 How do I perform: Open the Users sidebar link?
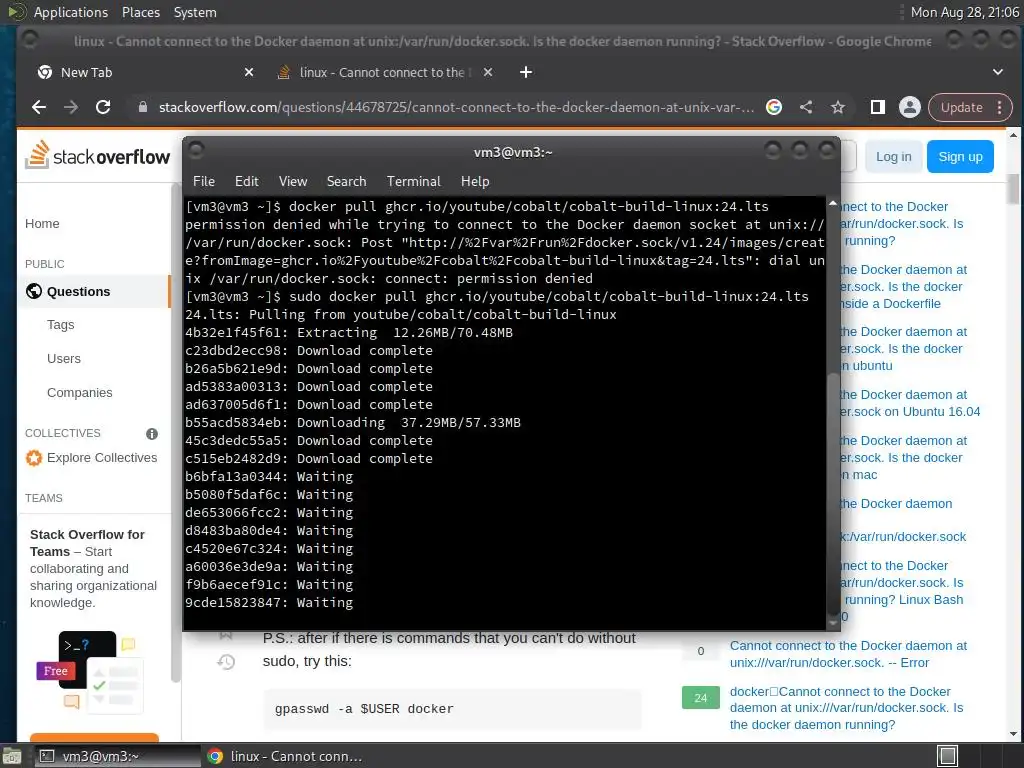point(64,359)
